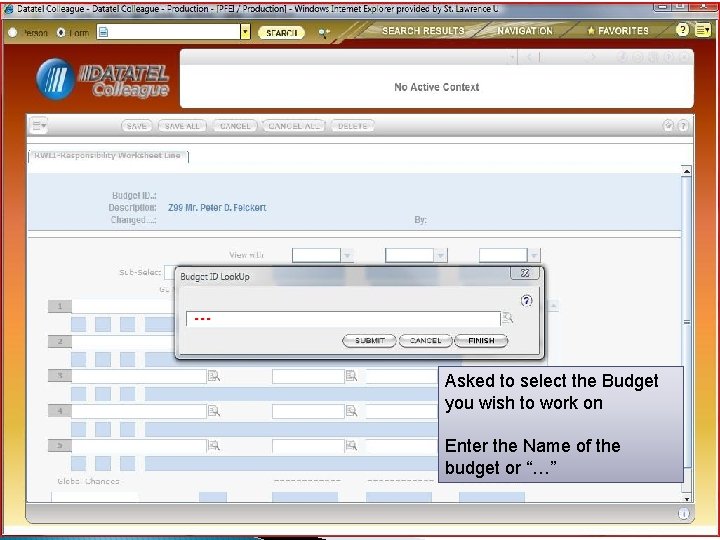Click the Budget ID LookUp text field

[x=343, y=319]
